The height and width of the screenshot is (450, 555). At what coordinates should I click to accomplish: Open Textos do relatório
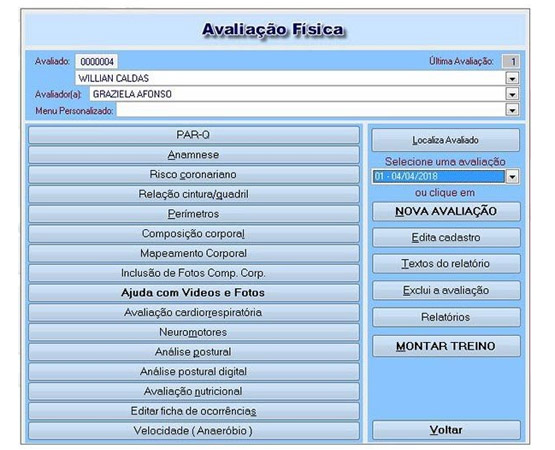point(446,264)
